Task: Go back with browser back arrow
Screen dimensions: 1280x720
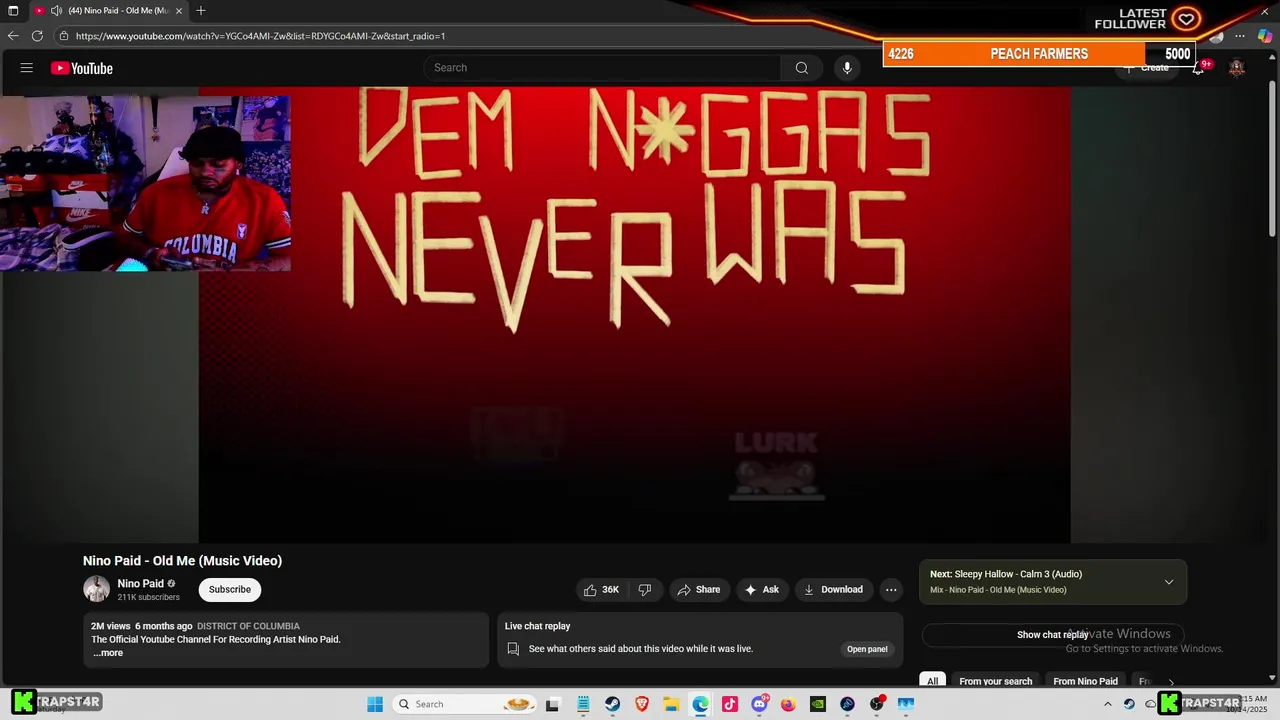Action: 13,36
